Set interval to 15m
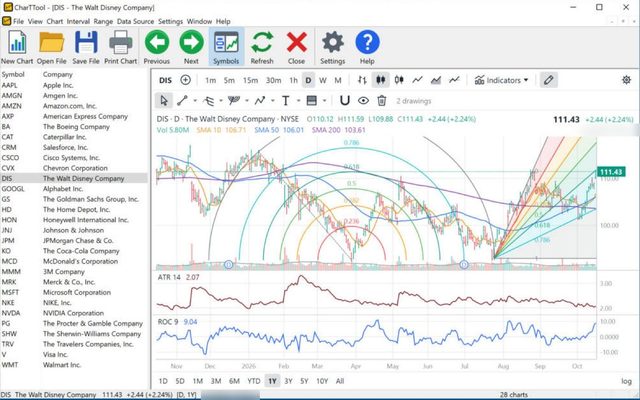Screen dimensions: 640x400 (x=250, y=80)
